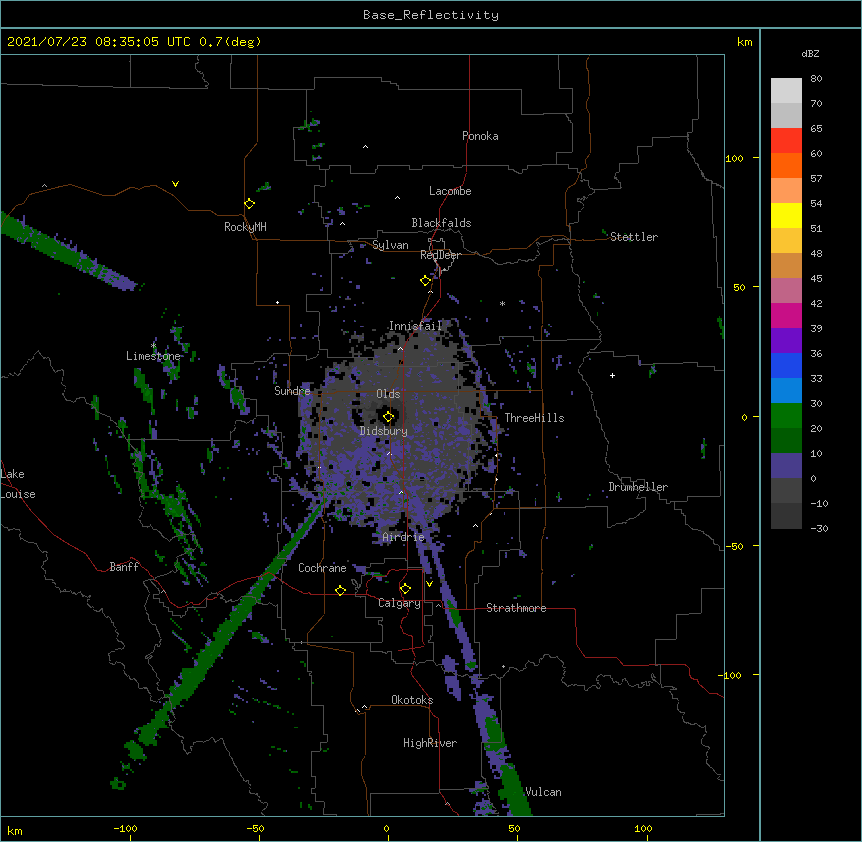Click the Olds town label

[x=388, y=394]
